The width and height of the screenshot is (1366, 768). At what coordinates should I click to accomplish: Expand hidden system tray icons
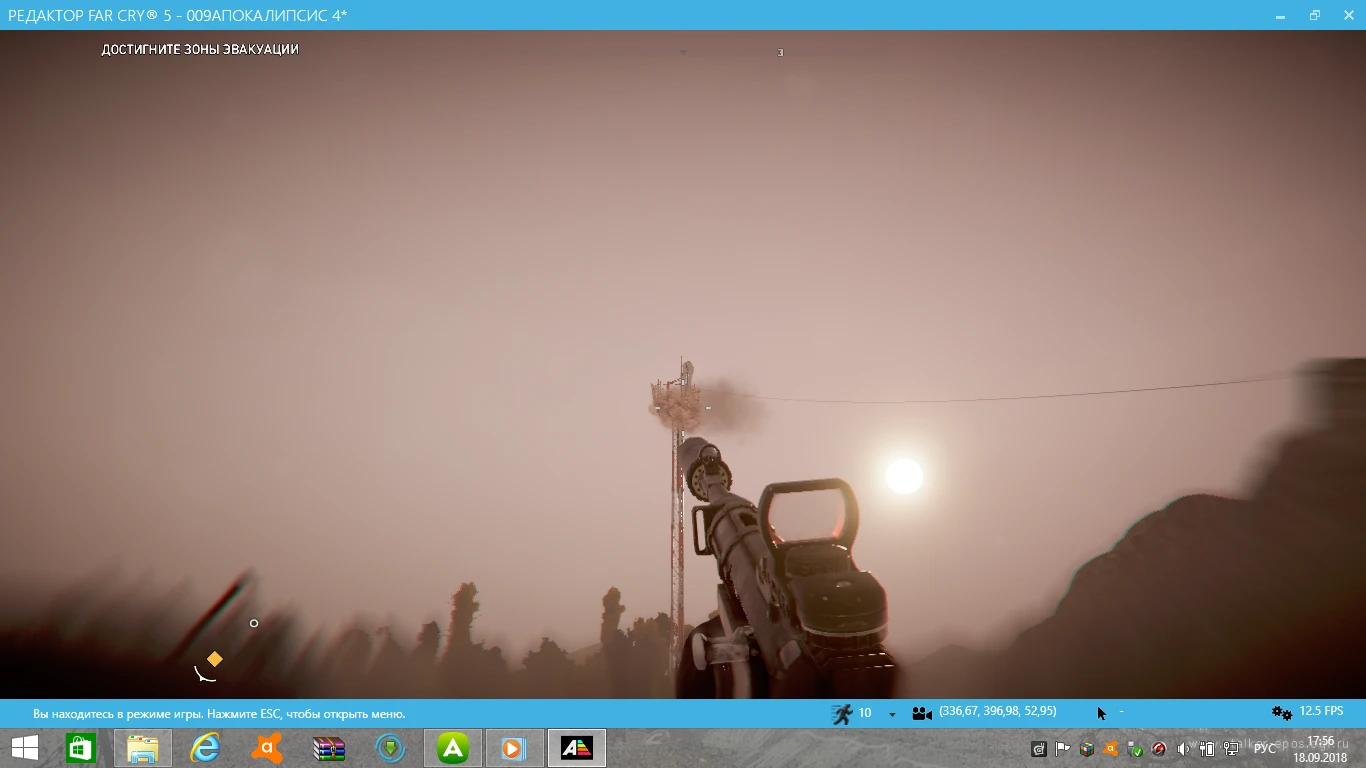tap(1039, 748)
